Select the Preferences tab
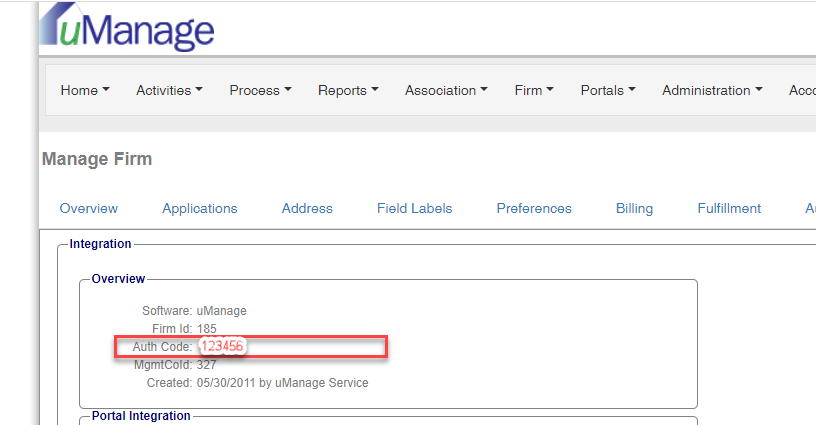Image resolution: width=816 pixels, height=425 pixels. tap(534, 209)
